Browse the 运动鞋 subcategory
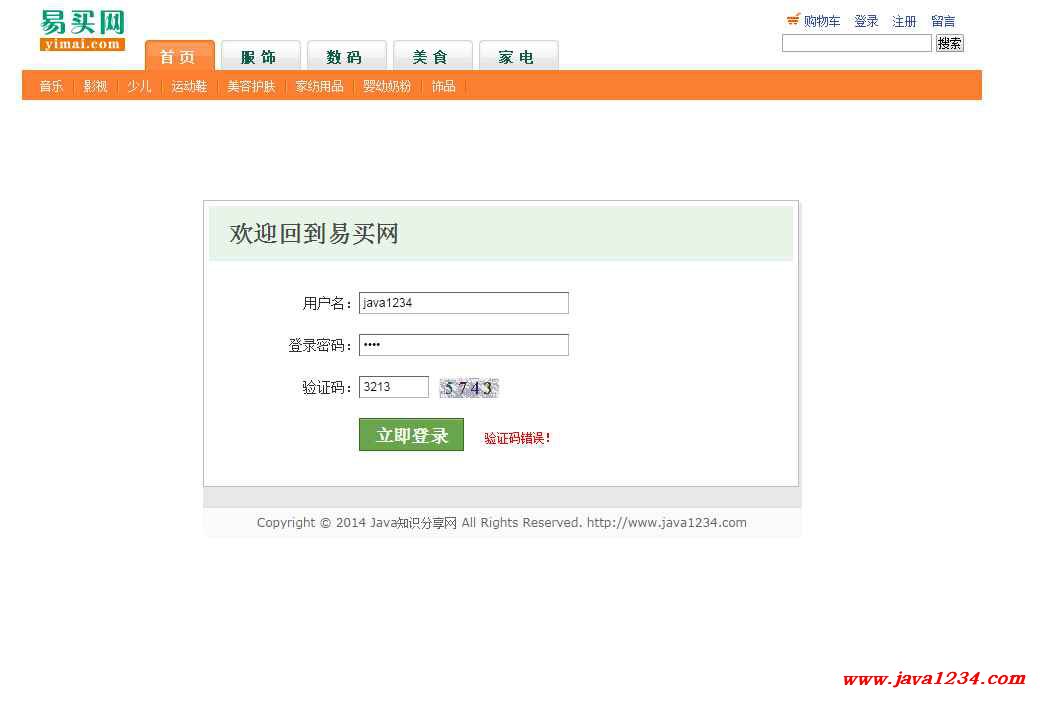Screen dimensions: 1040x702 [189, 86]
